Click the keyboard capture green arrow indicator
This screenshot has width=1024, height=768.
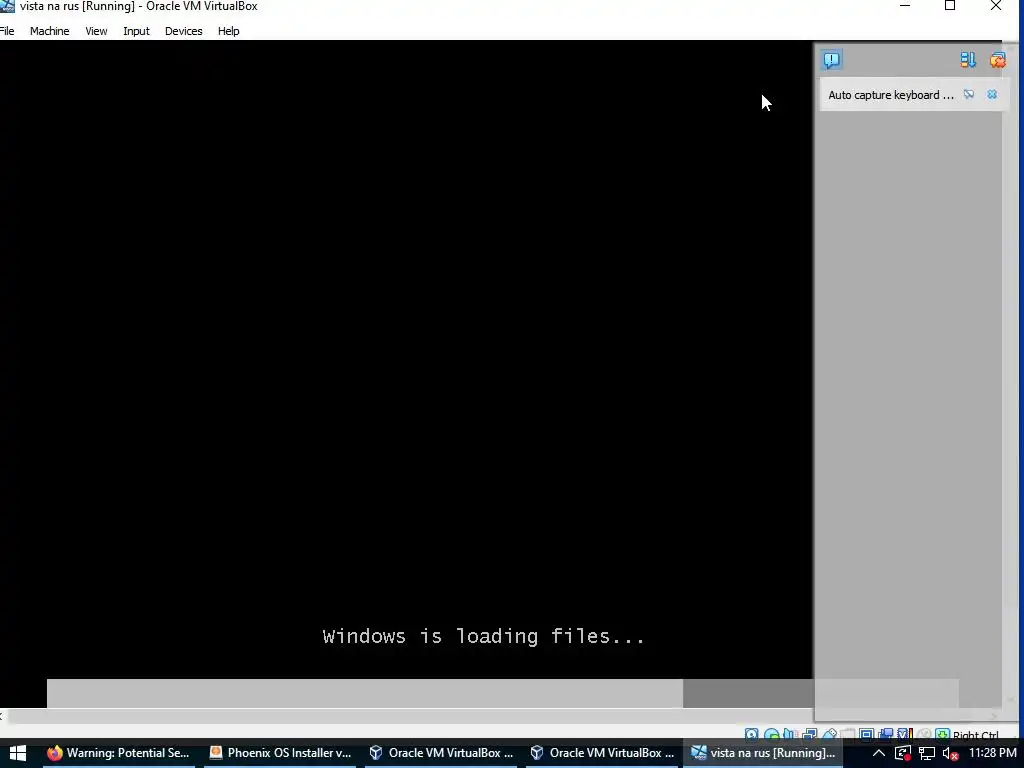coord(942,735)
